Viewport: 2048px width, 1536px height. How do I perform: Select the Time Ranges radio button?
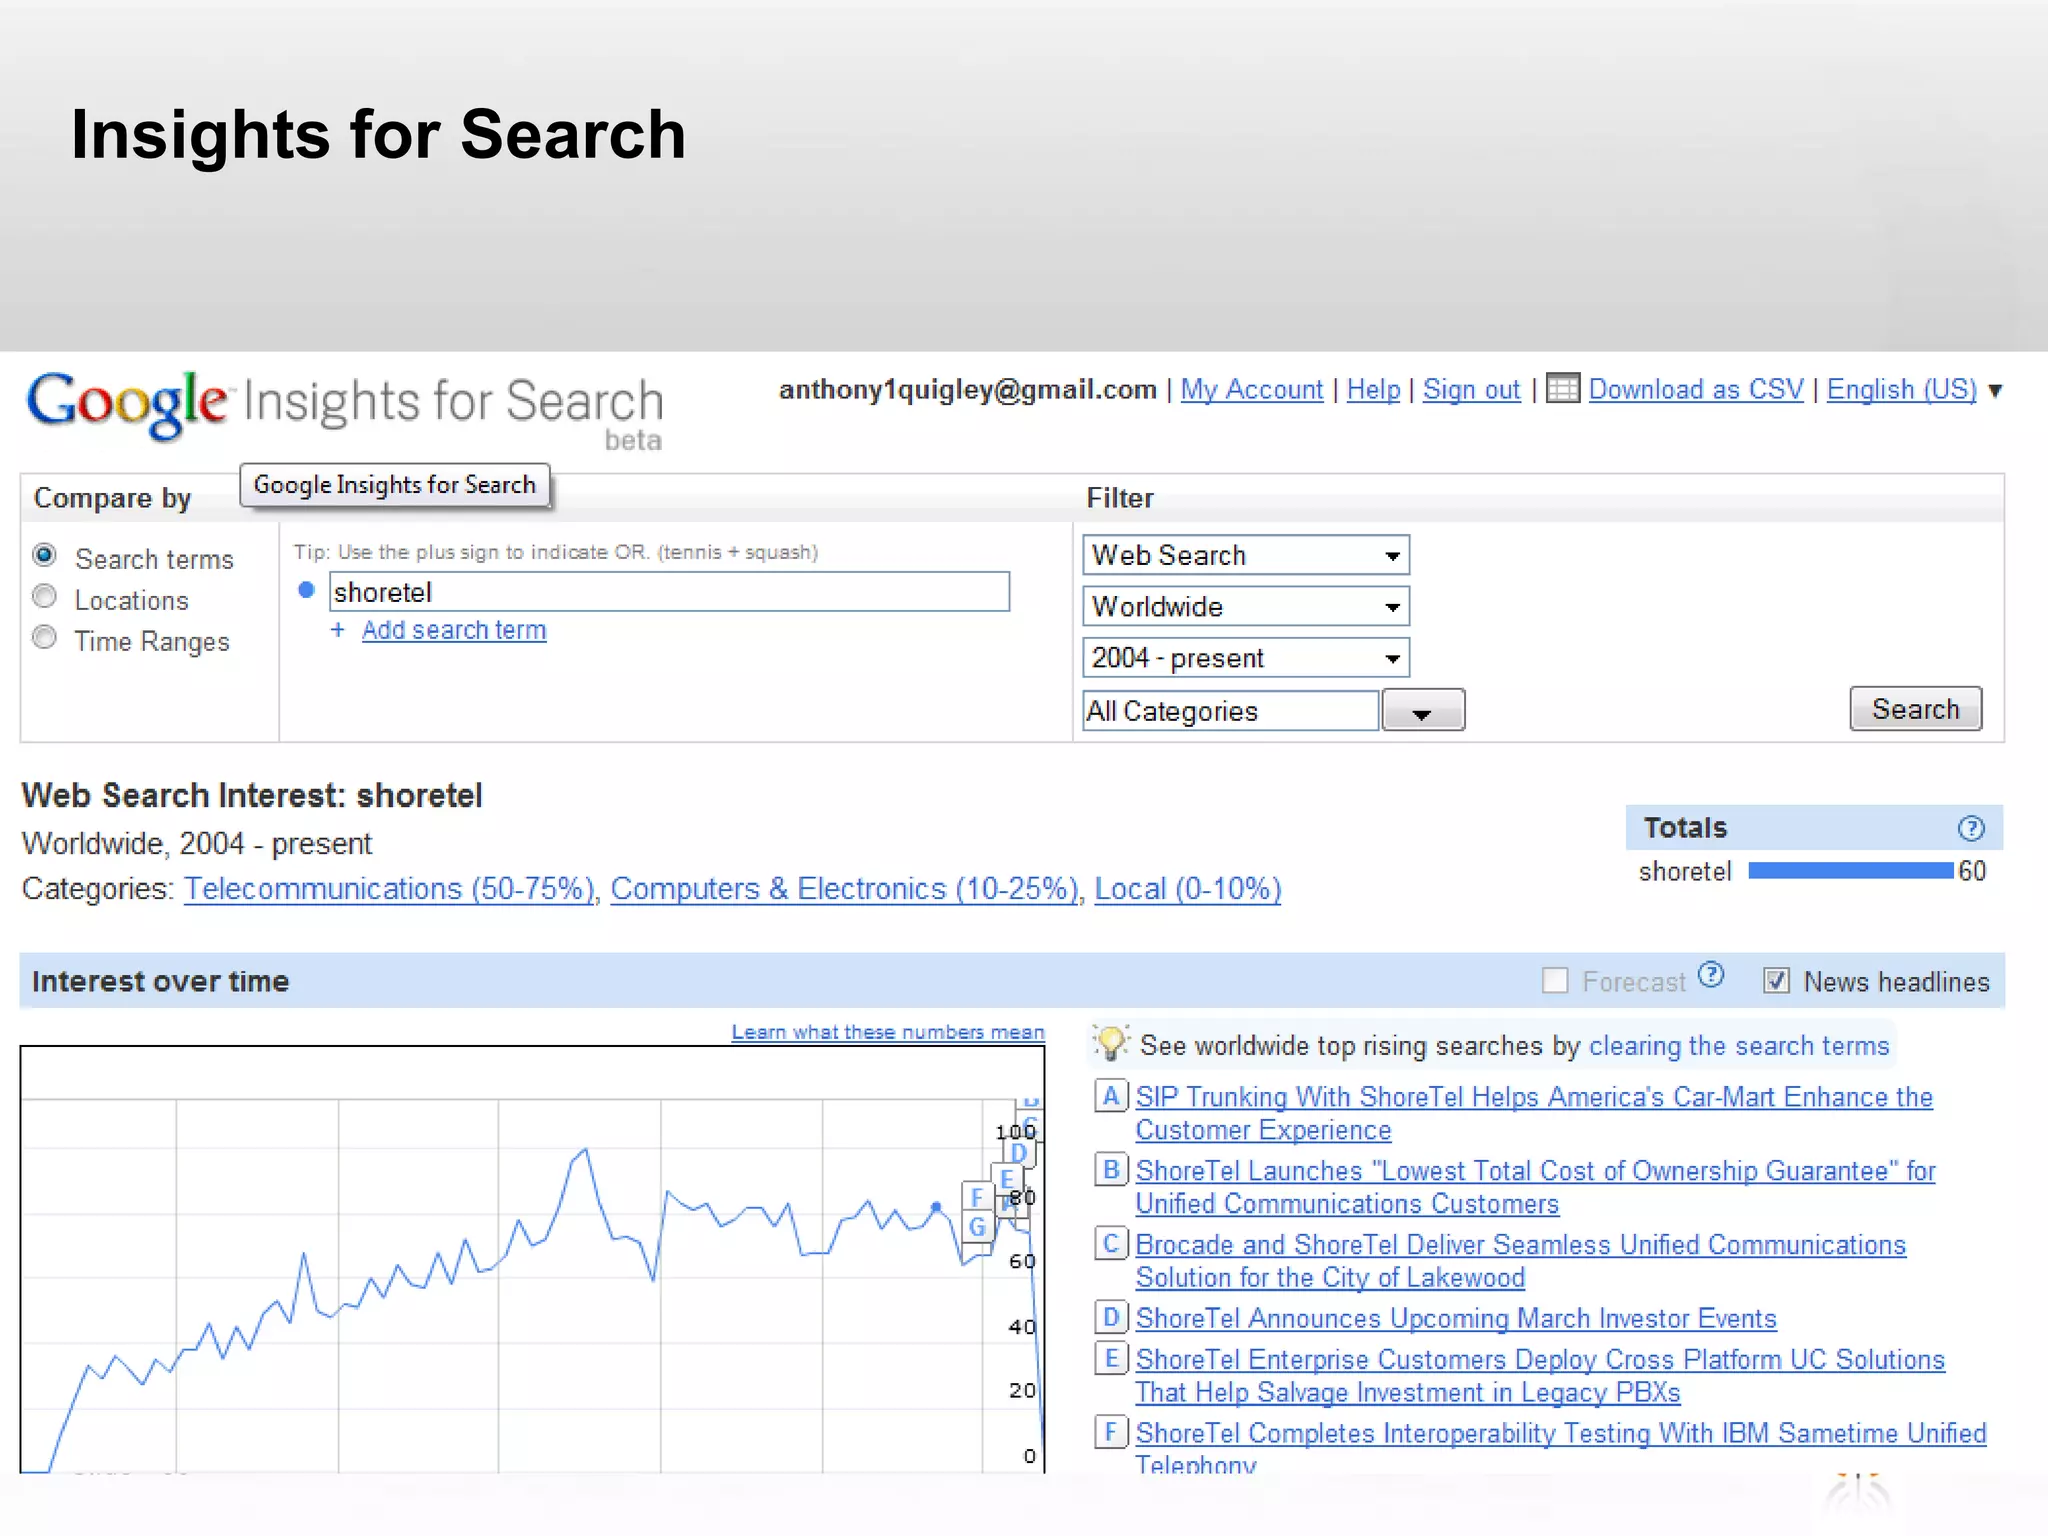[x=45, y=638]
